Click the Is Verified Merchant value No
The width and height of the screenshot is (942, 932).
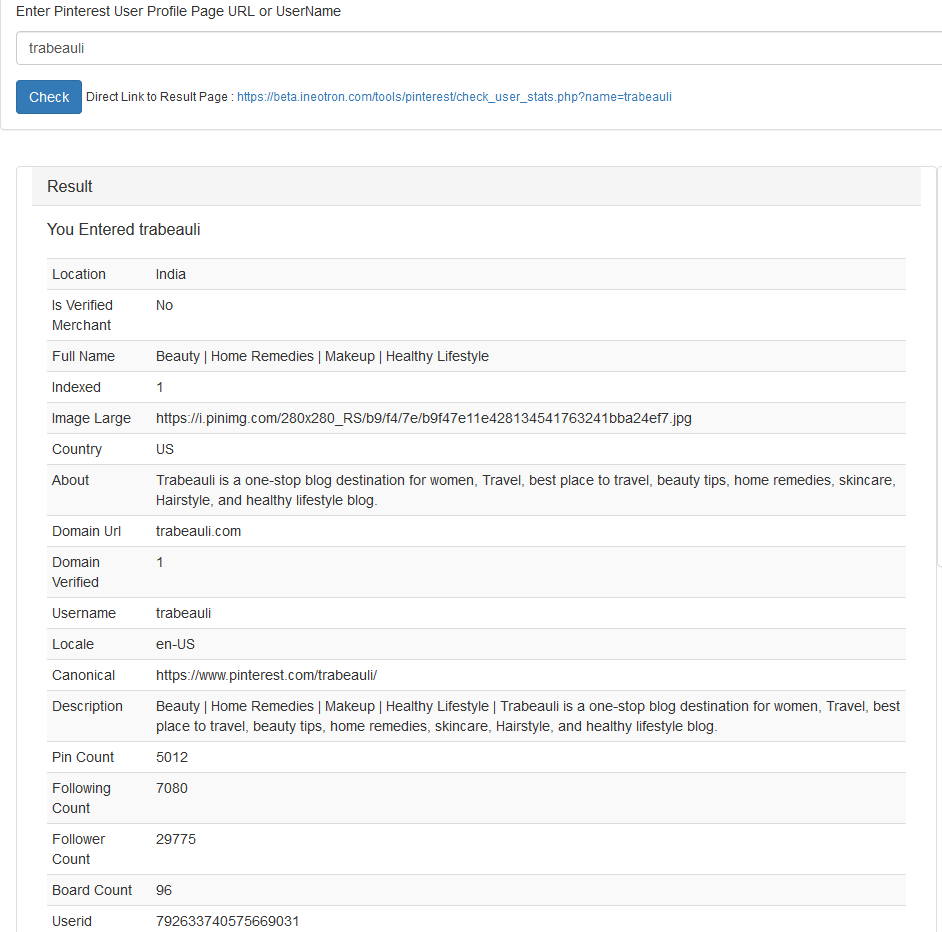click(x=164, y=305)
